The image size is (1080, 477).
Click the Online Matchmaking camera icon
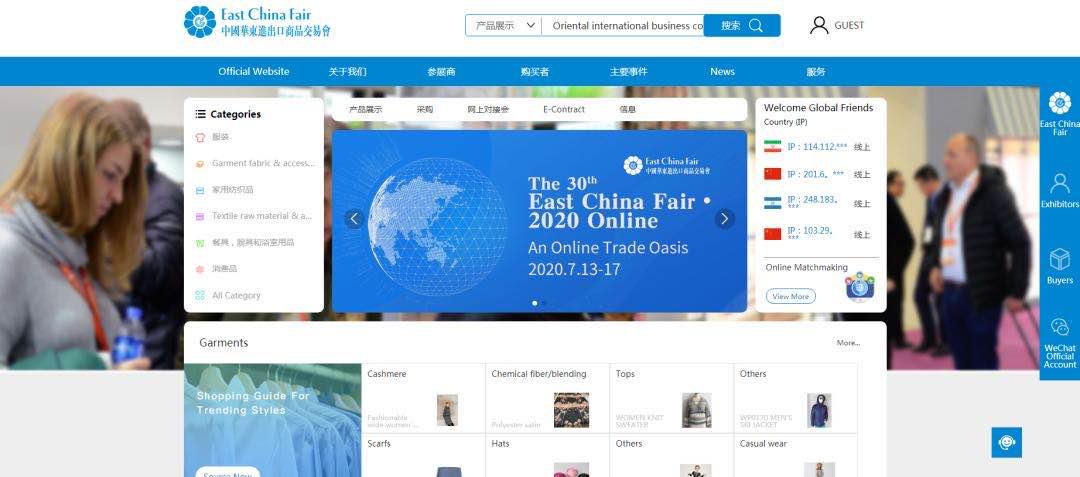point(860,286)
